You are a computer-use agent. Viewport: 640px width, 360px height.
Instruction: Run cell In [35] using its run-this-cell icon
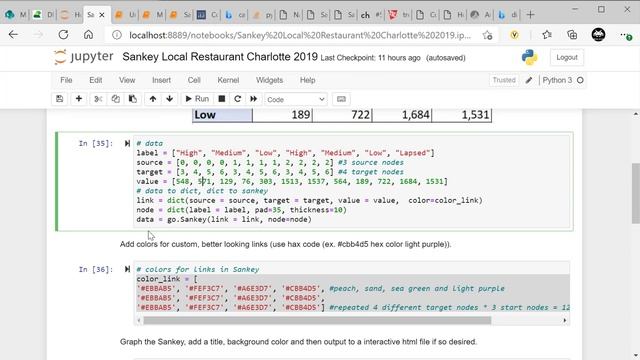click(127, 143)
